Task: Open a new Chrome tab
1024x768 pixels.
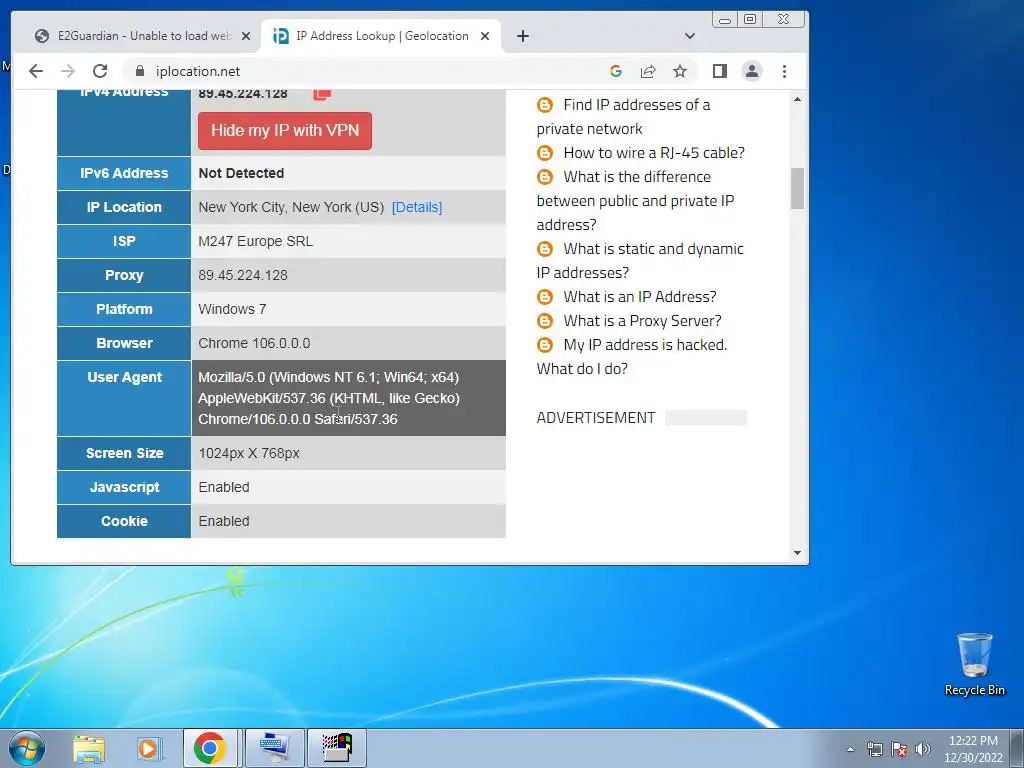Action: click(x=522, y=36)
